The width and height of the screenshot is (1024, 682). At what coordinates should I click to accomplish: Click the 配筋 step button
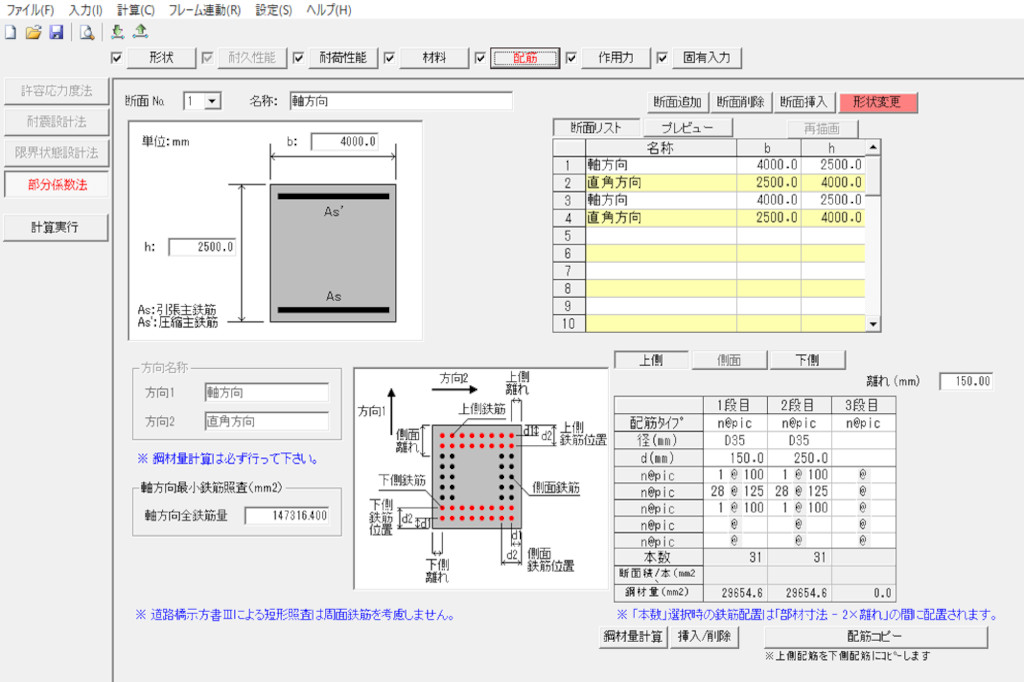tap(525, 58)
